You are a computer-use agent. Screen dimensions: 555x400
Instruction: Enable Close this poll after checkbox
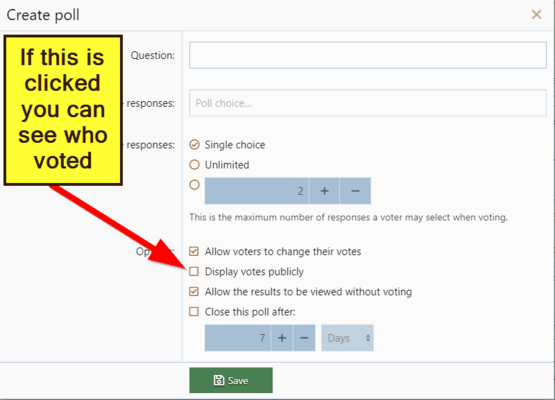click(194, 312)
